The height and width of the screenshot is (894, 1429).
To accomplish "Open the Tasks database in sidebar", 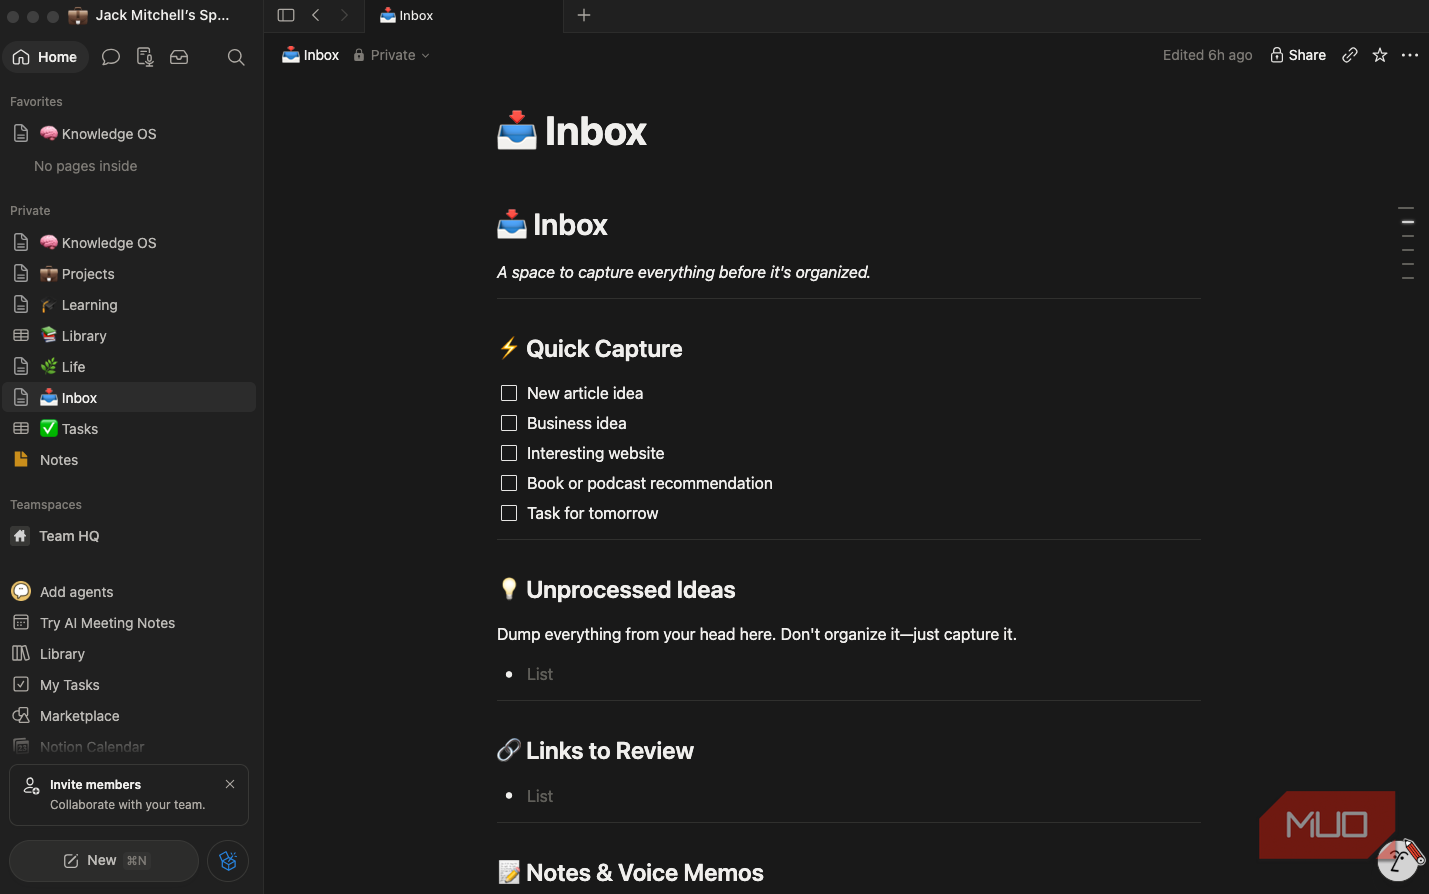I will (129, 429).
